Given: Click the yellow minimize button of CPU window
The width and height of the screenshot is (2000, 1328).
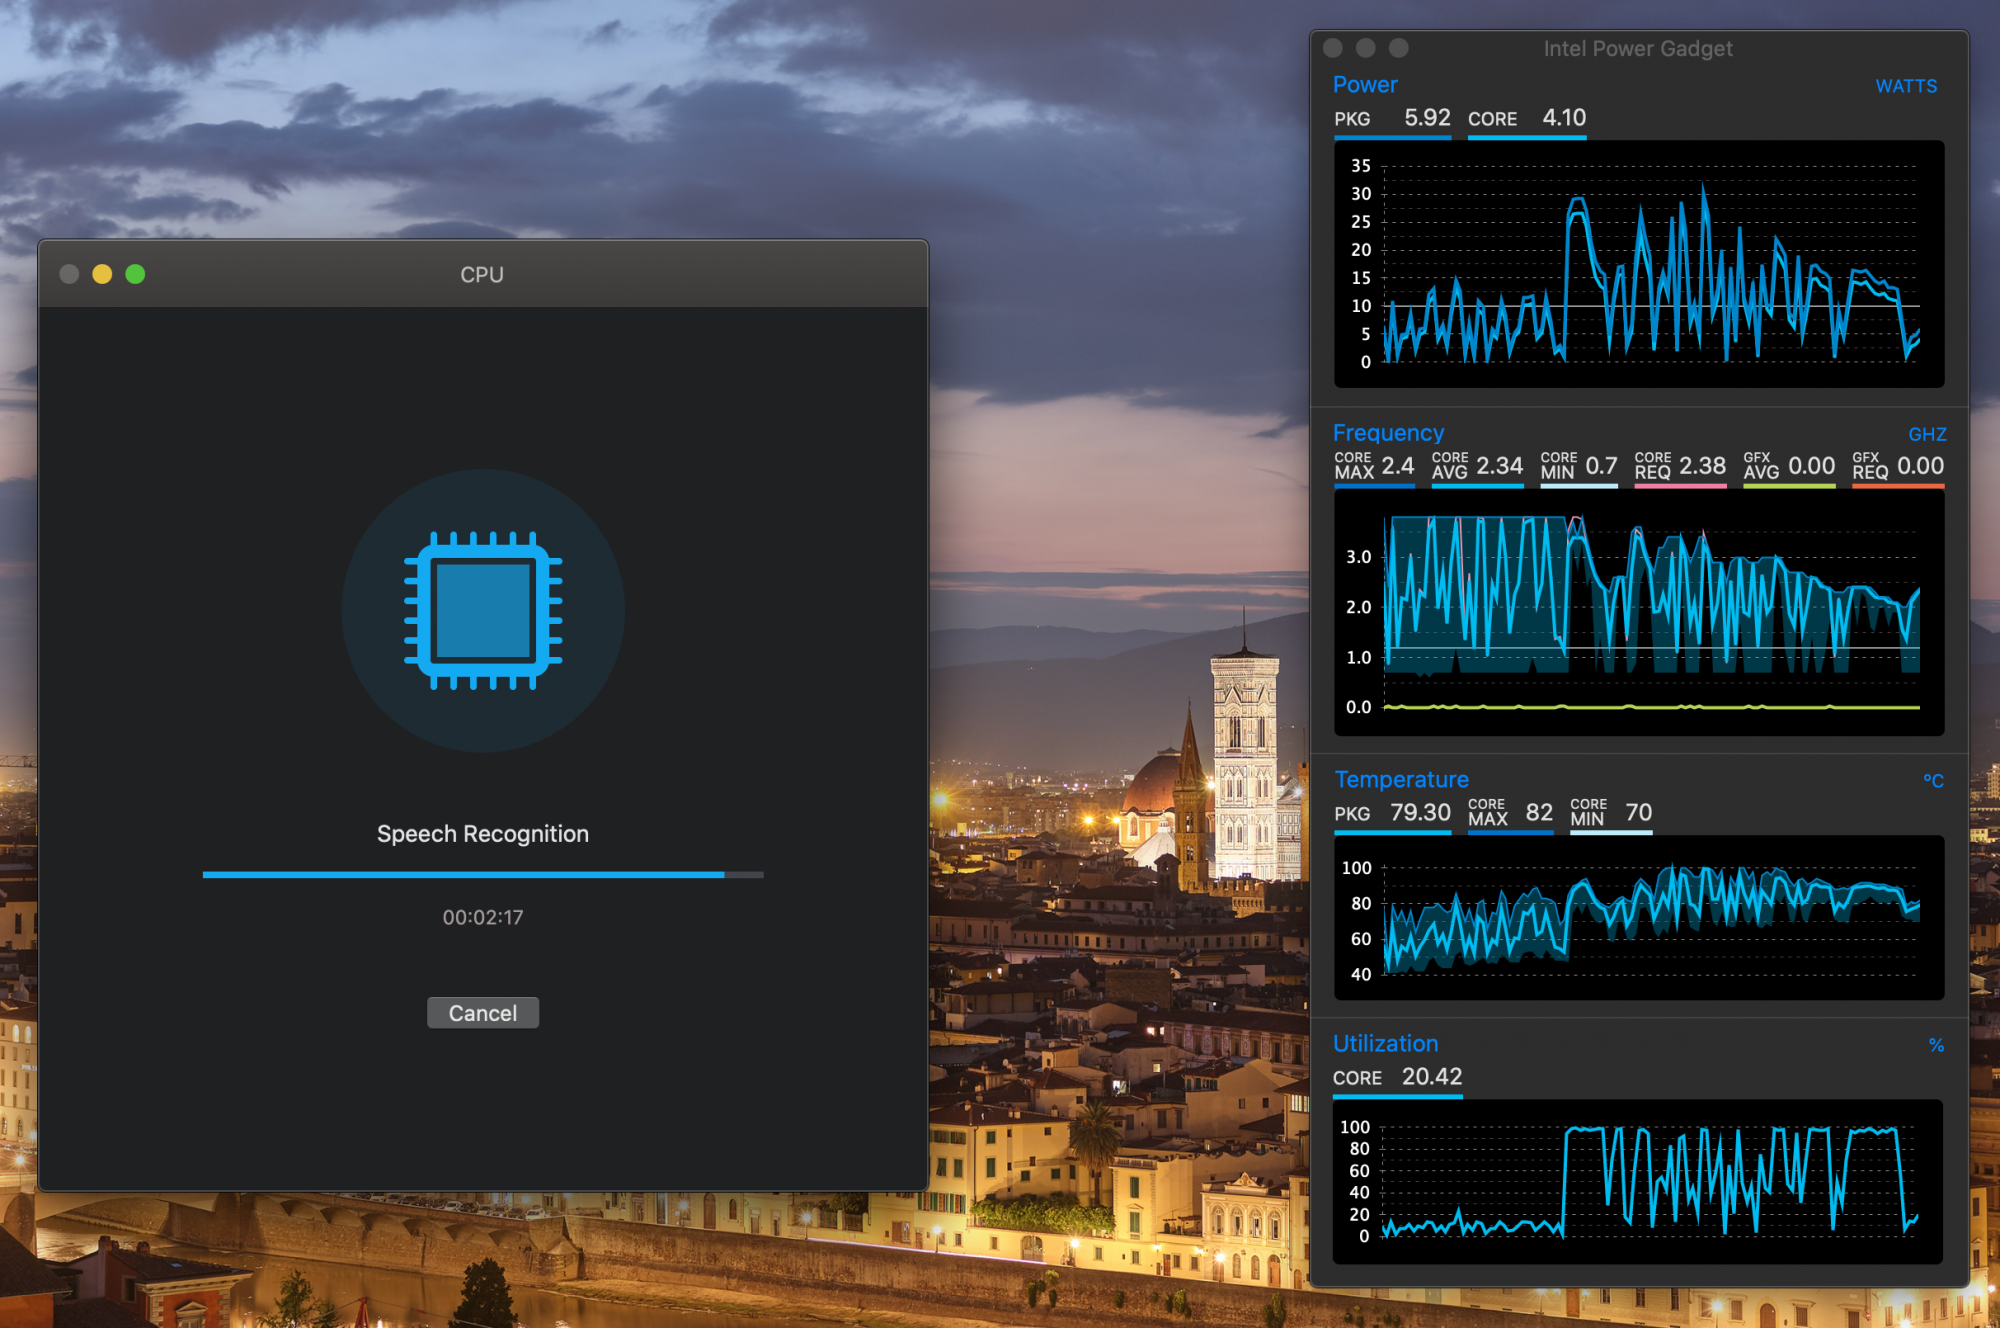Looking at the screenshot, I should 102,274.
